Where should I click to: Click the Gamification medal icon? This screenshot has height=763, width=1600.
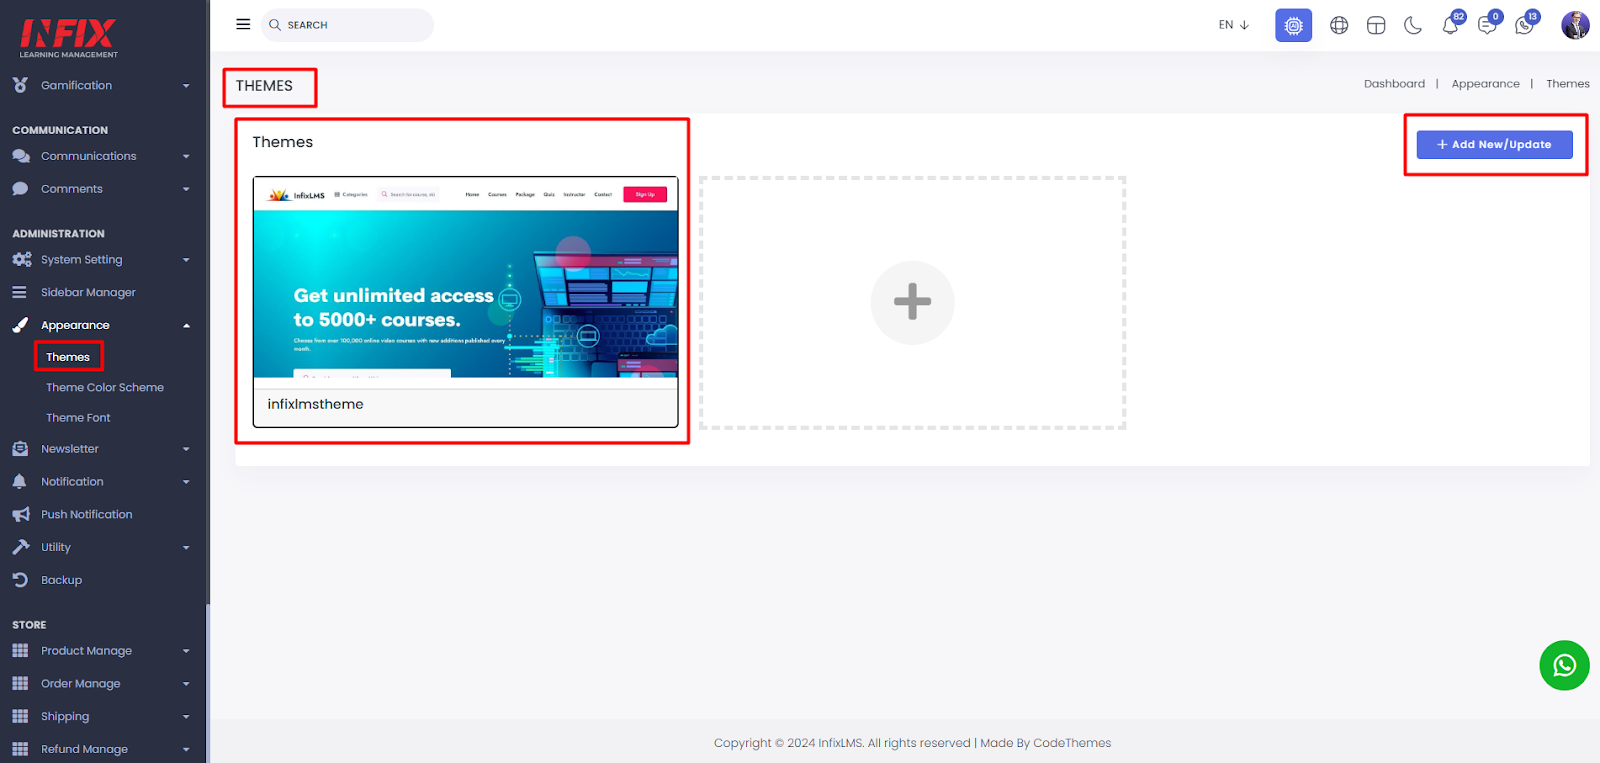20,85
